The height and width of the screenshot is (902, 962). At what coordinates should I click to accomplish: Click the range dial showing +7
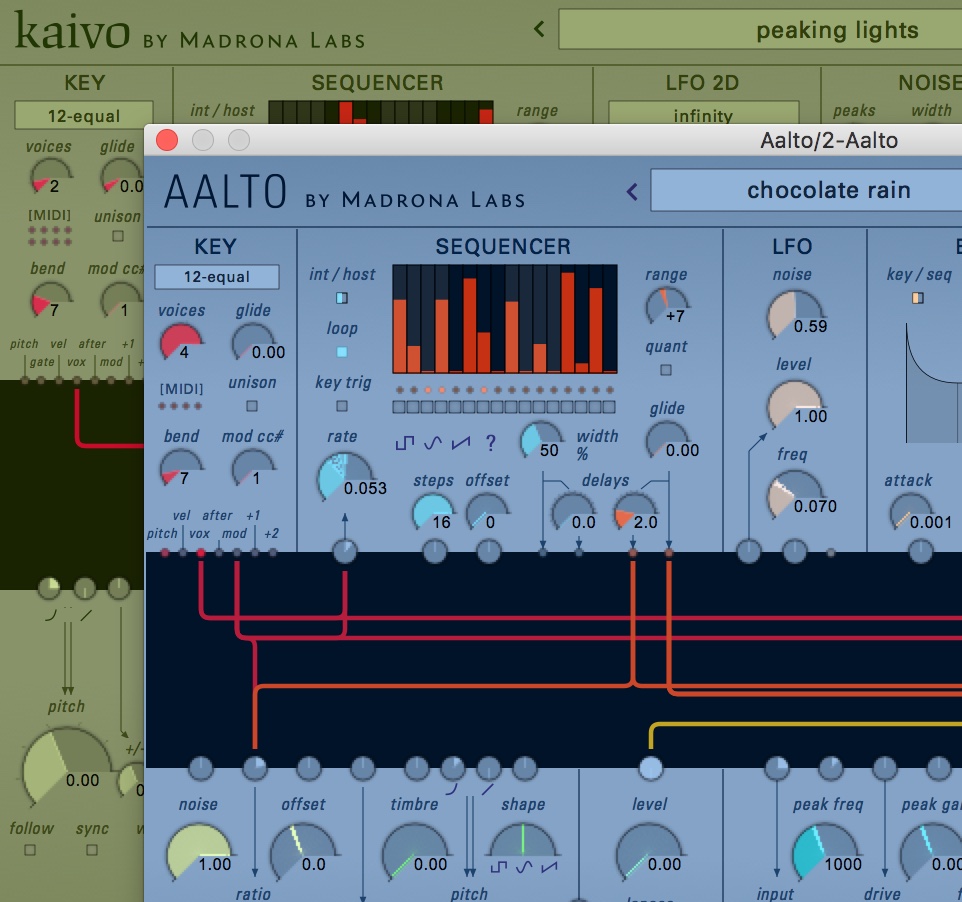[668, 306]
